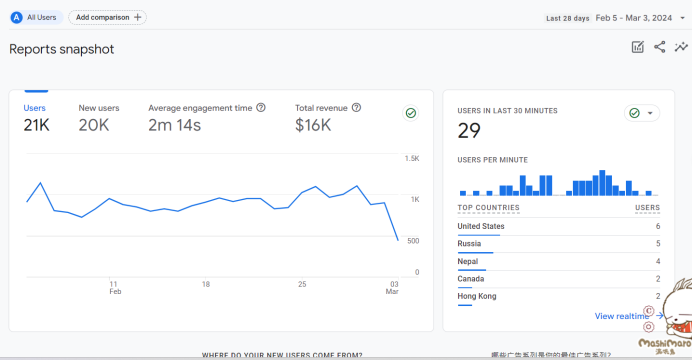The height and width of the screenshot is (361, 693).
Task: Click the Add comparison button
Action: [107, 17]
